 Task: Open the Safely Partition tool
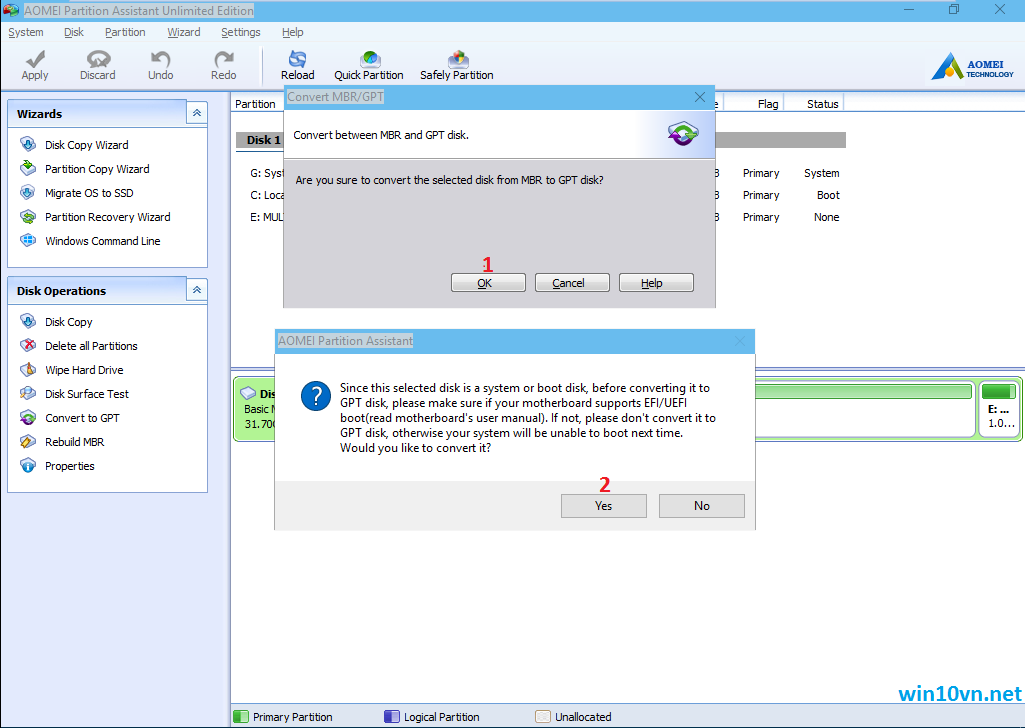click(457, 65)
